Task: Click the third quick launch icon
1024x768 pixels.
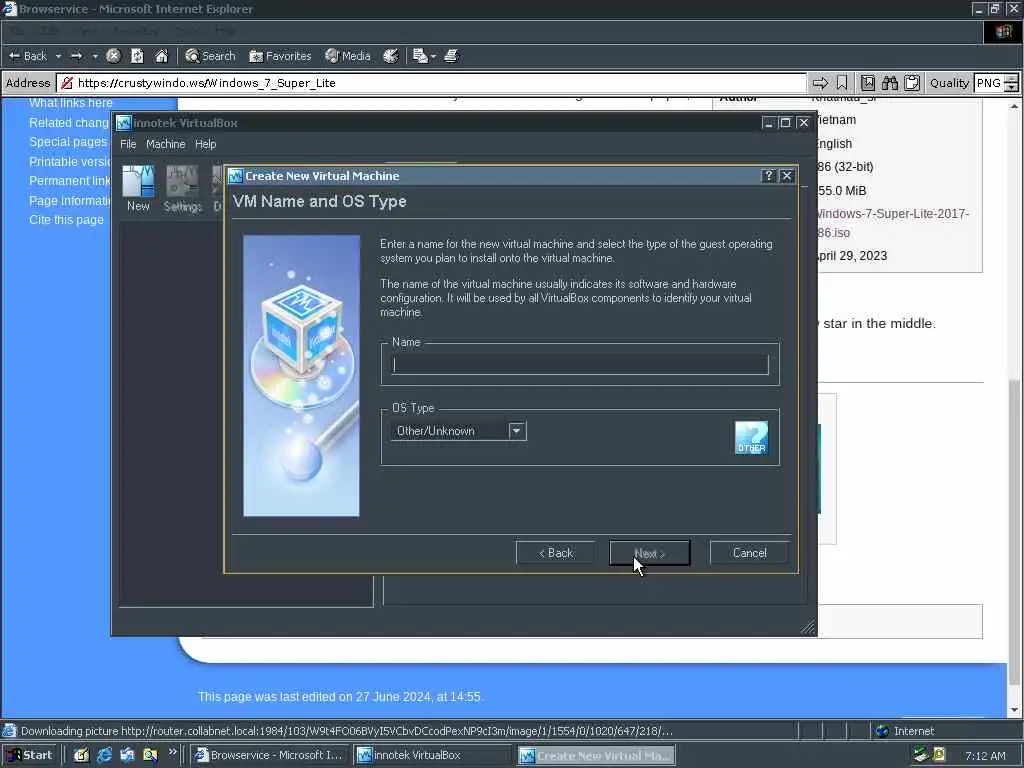Action: coord(127,756)
